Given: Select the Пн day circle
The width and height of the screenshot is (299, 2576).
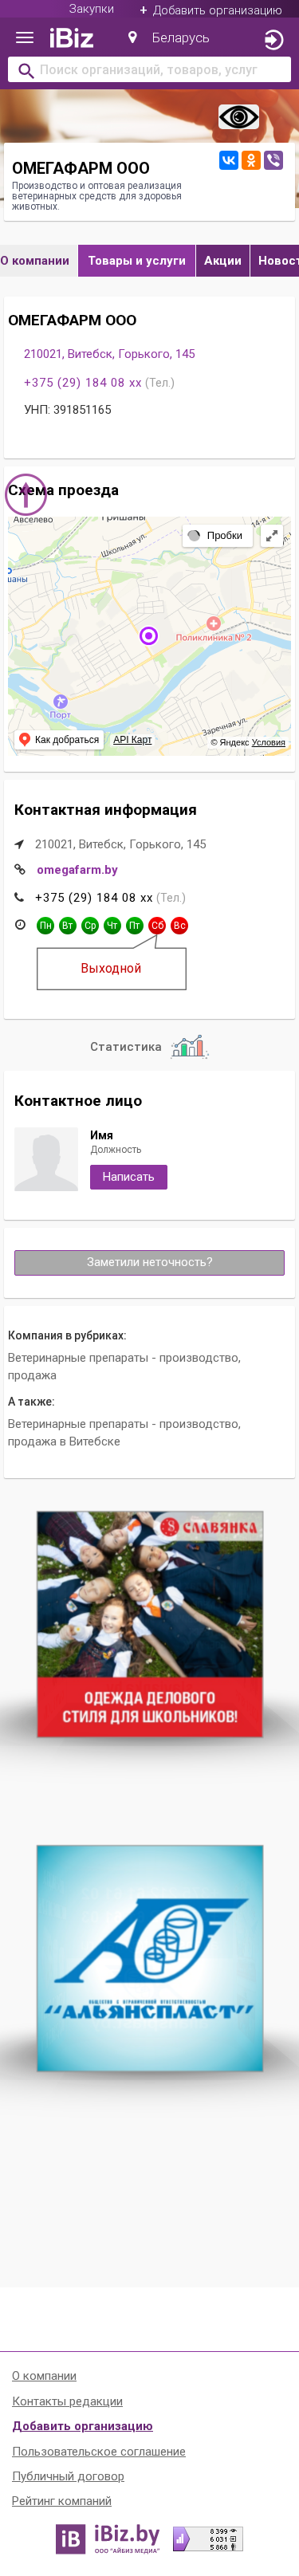Looking at the screenshot, I should click(45, 926).
